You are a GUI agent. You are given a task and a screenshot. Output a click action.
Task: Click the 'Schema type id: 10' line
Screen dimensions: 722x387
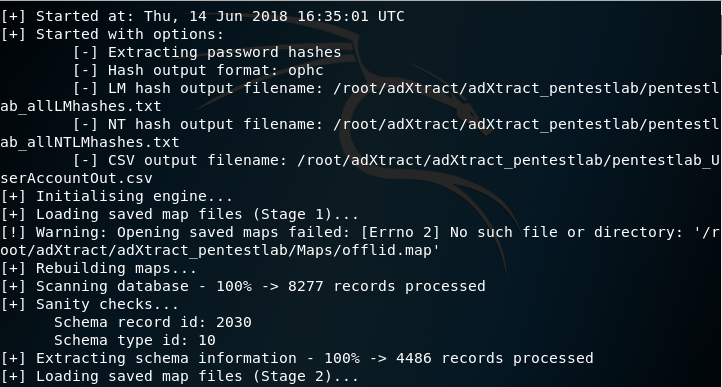tap(135, 340)
